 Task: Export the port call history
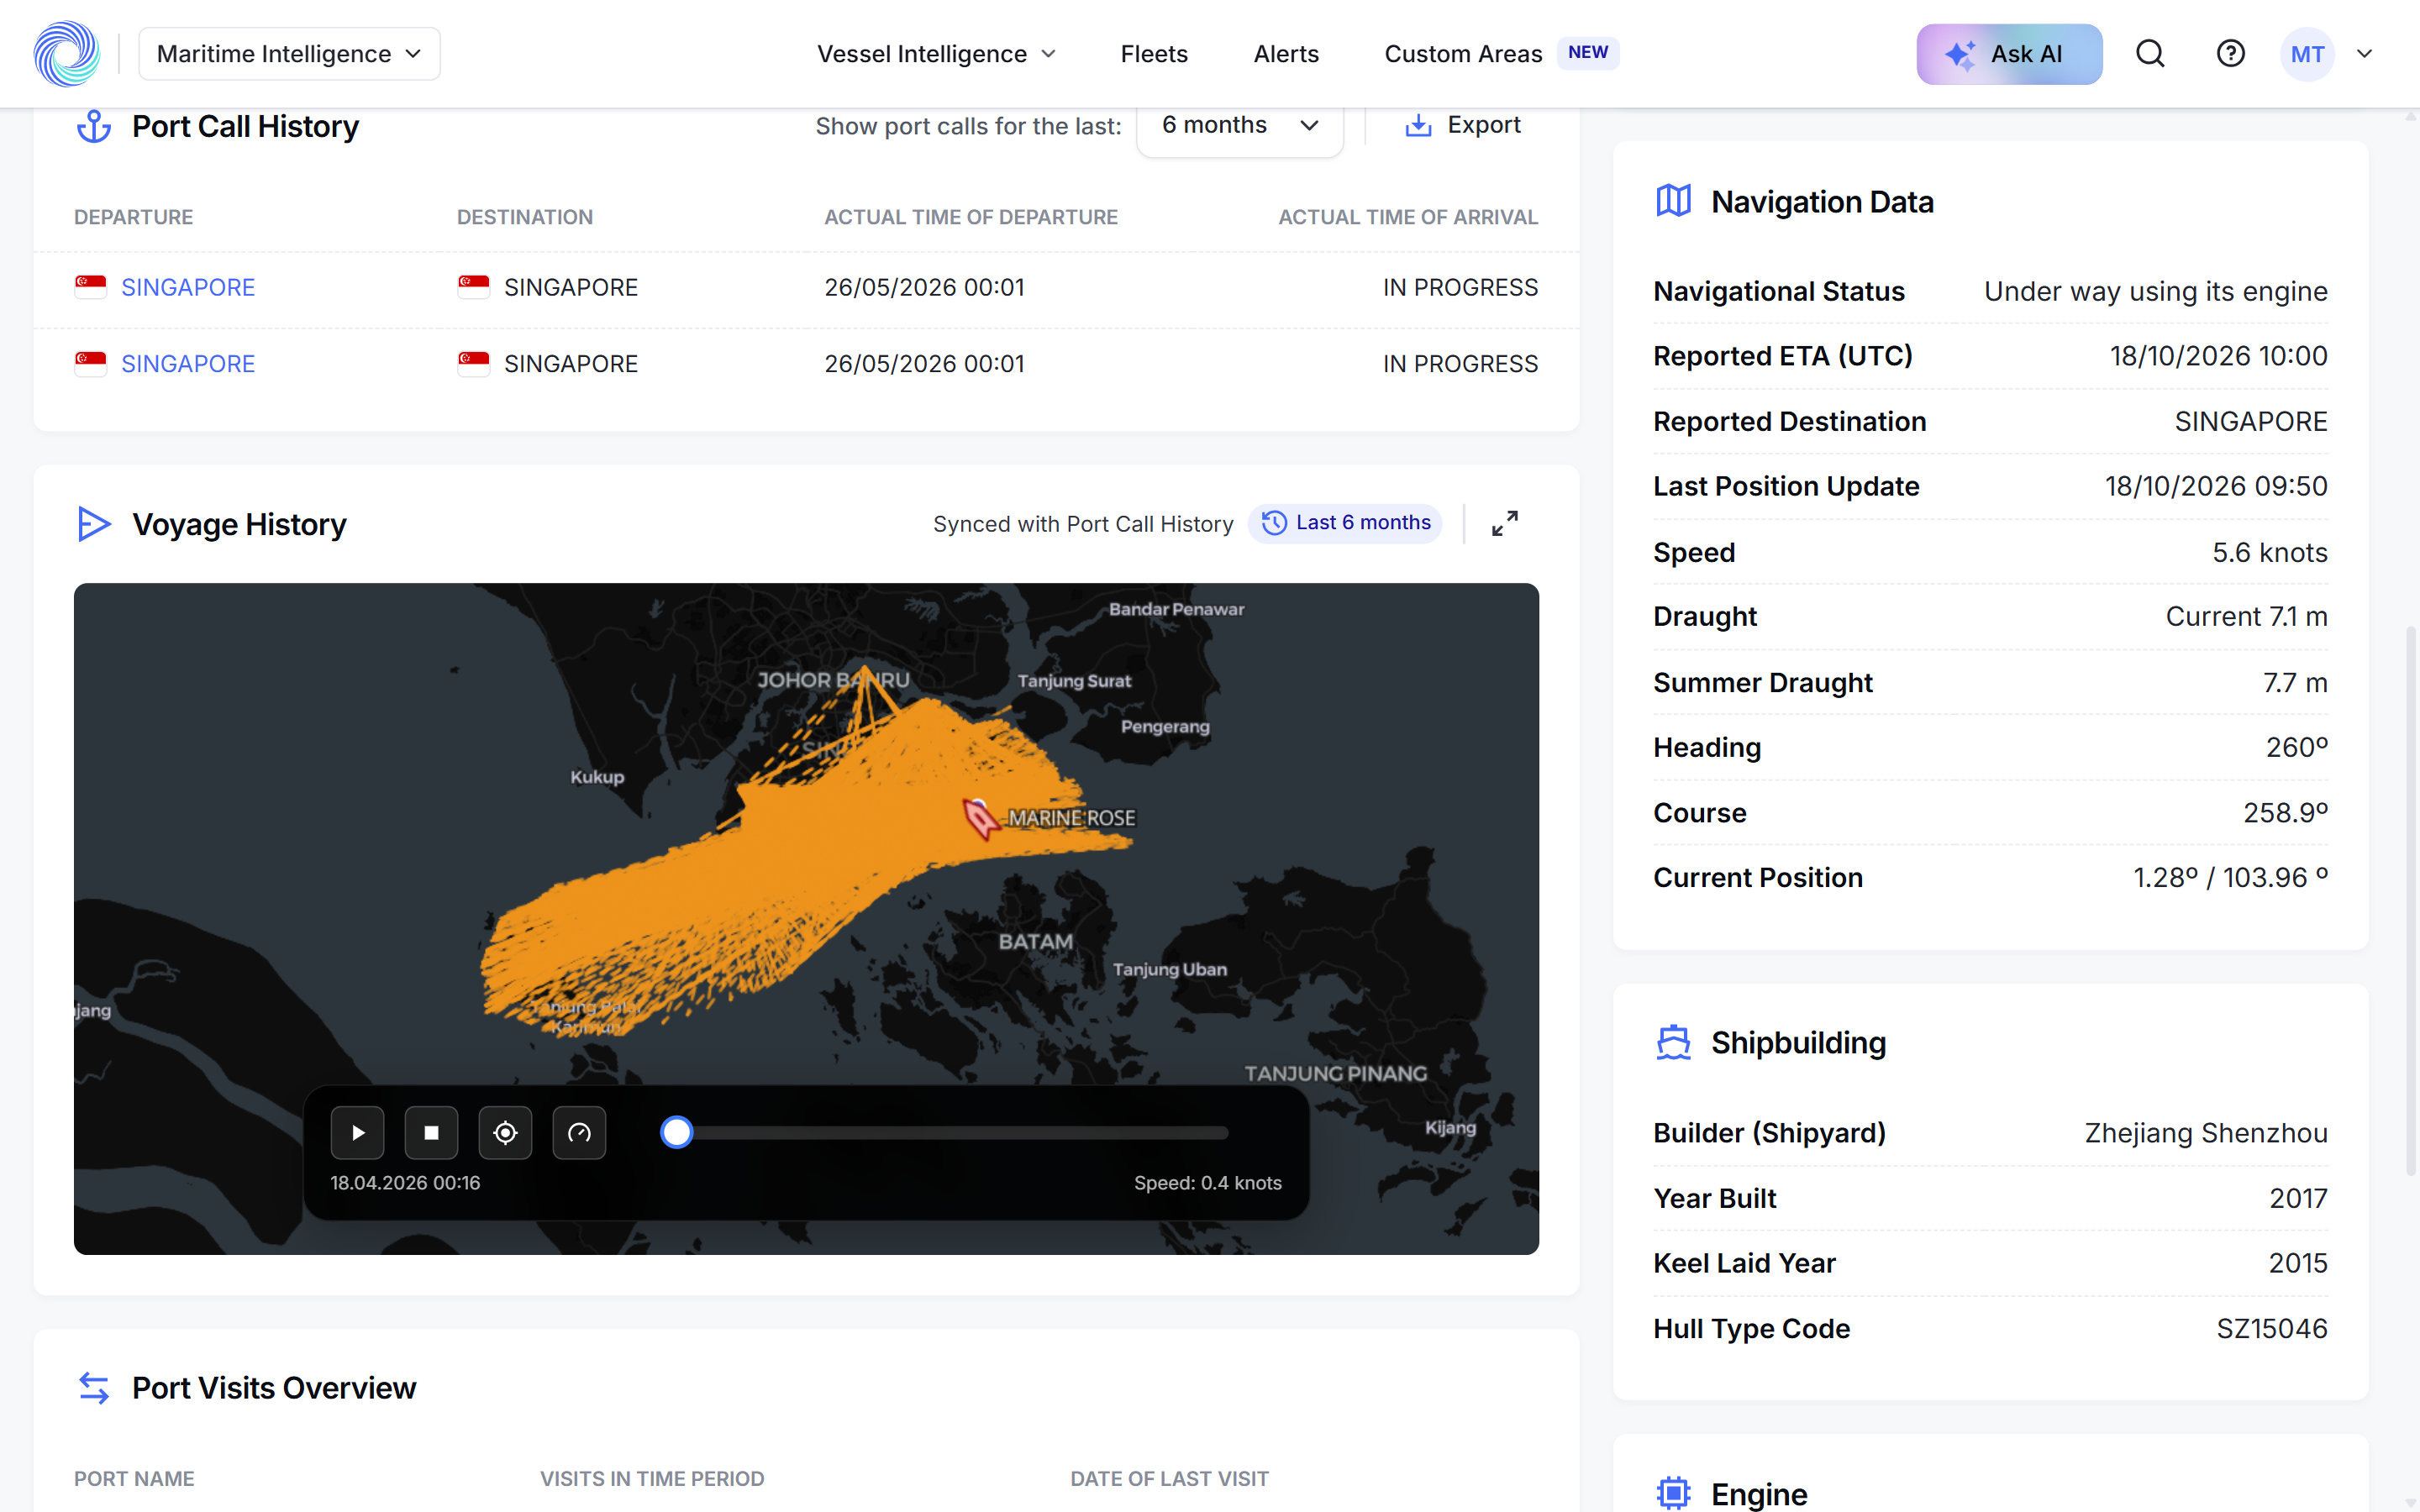(1462, 125)
